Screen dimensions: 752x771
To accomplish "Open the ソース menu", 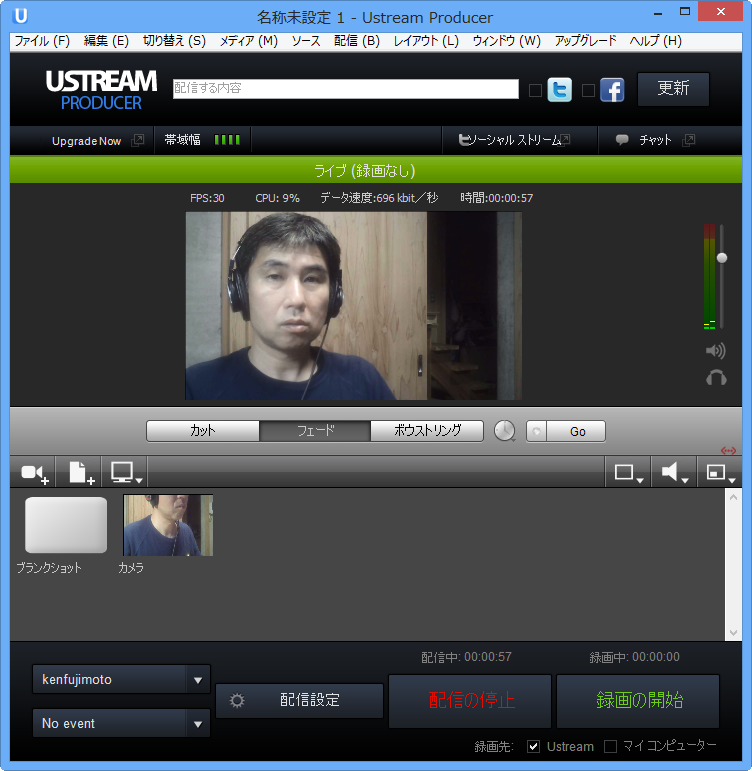I will (305, 41).
